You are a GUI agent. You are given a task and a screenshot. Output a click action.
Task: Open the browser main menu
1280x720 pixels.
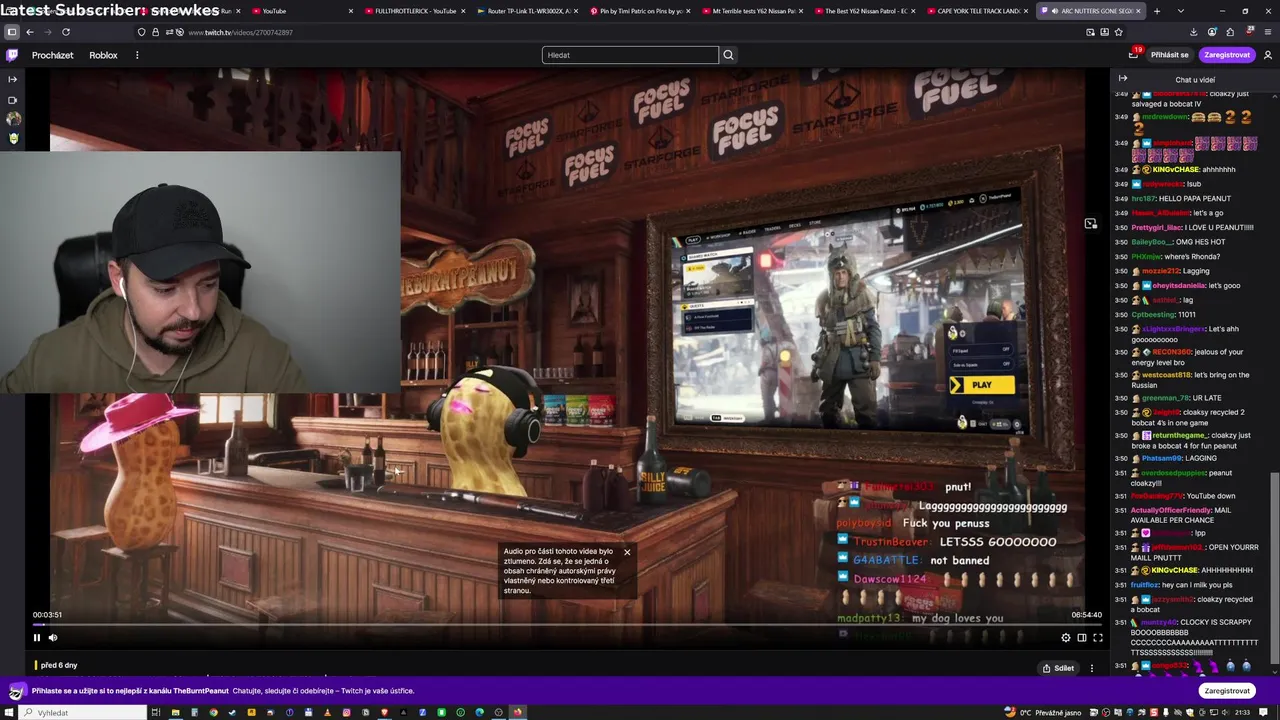click(1267, 32)
